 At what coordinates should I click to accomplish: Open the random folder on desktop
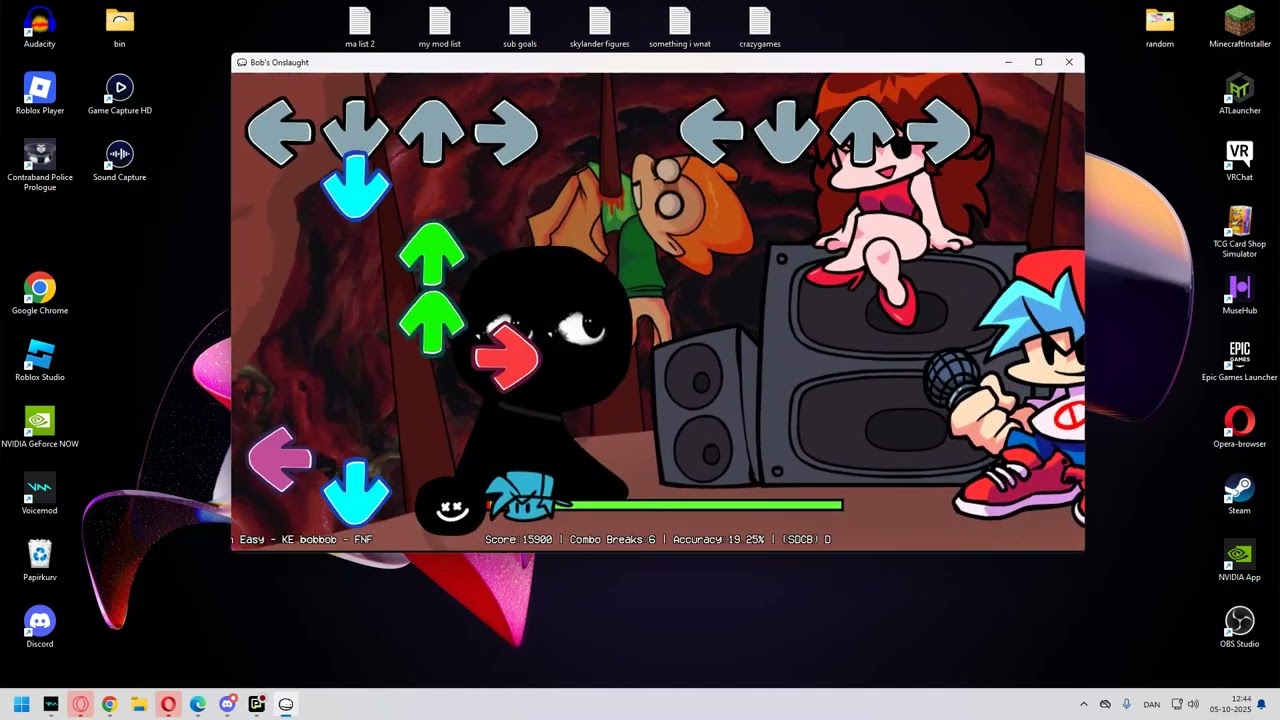click(x=1159, y=27)
